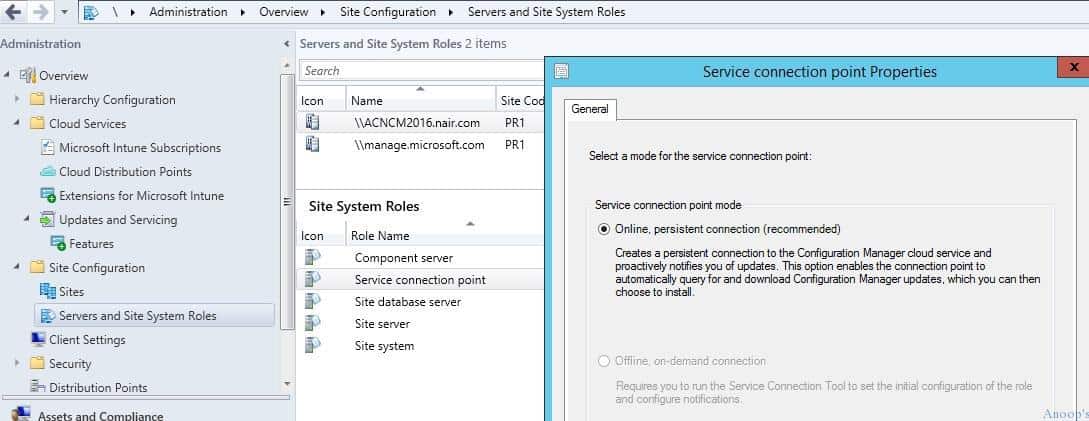This screenshot has width=1089, height=421.
Task: Click the server icon for ACNCM2016.nair.com
Action: 312,122
